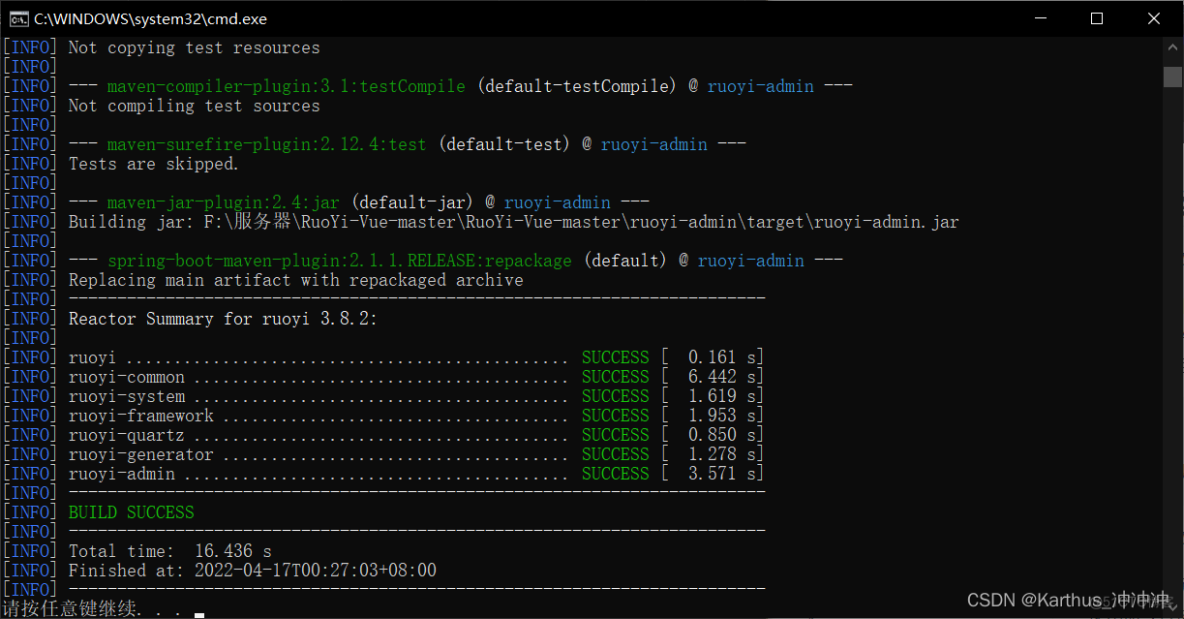Click 'ruoyi-admin' in the reactor summary
Viewport: 1184px width, 619px height.
122,474
